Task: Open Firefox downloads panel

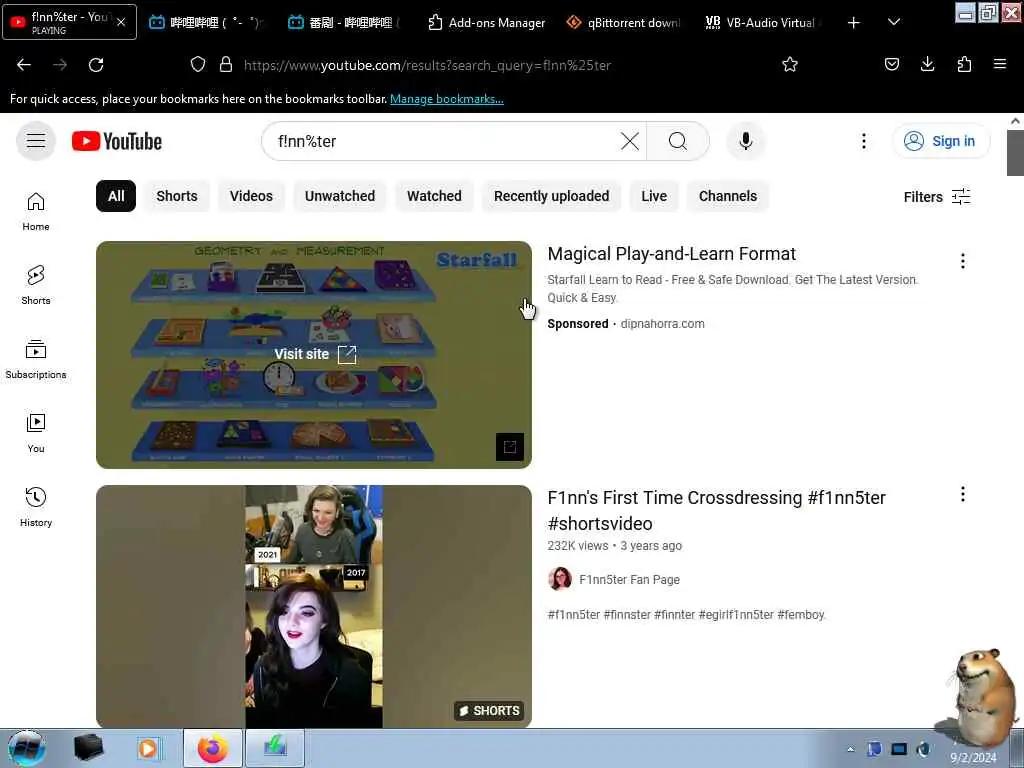Action: tap(927, 65)
